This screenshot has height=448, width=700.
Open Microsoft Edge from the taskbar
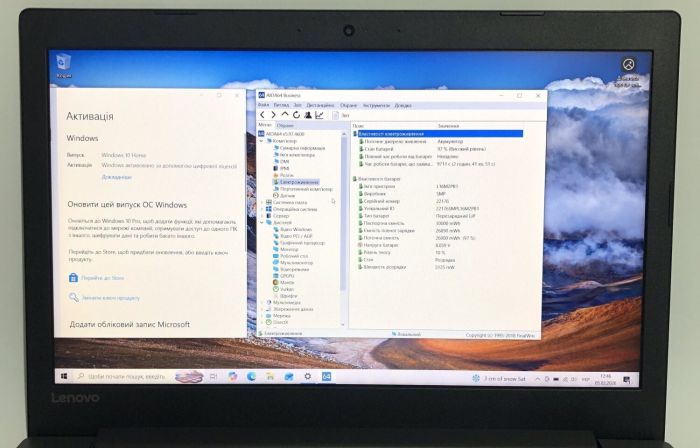tap(251, 376)
